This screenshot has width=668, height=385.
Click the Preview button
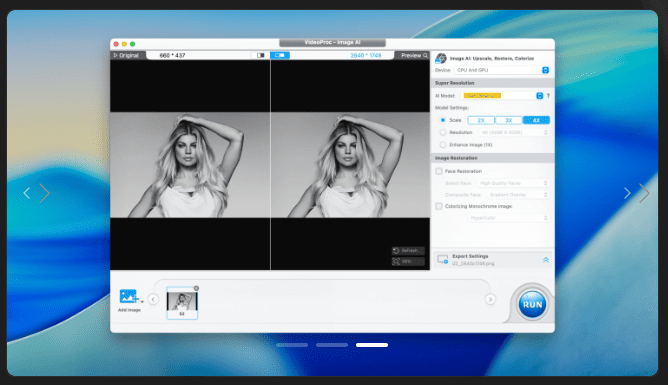tap(414, 55)
